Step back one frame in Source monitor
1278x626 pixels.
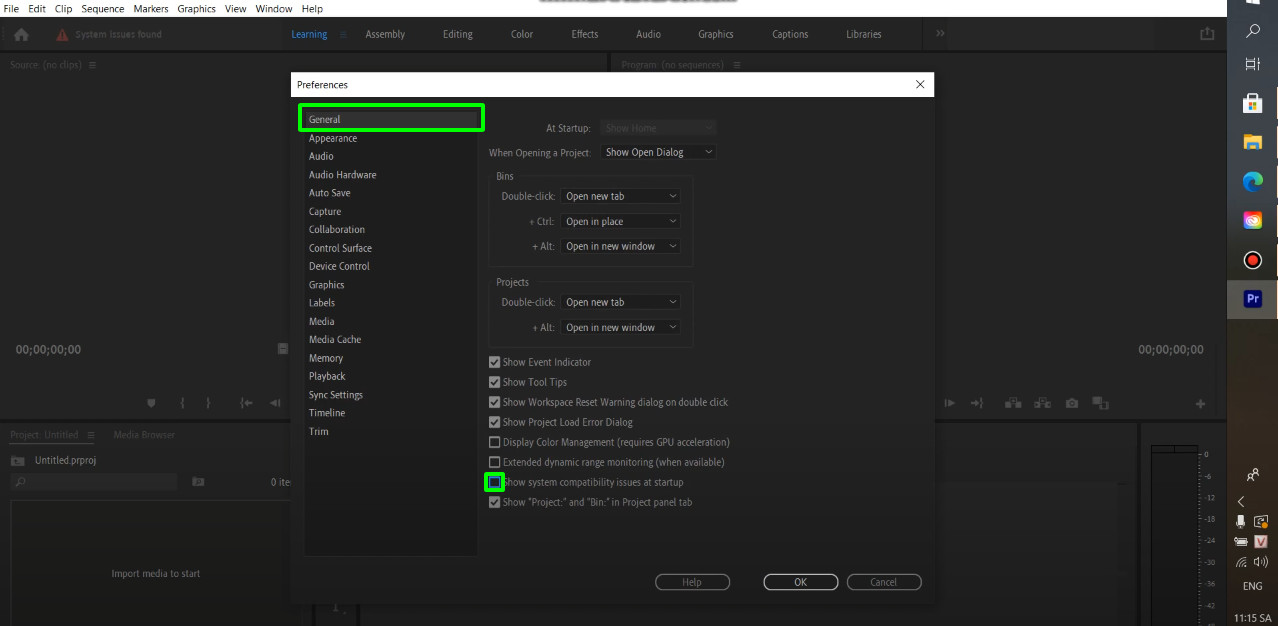275,403
